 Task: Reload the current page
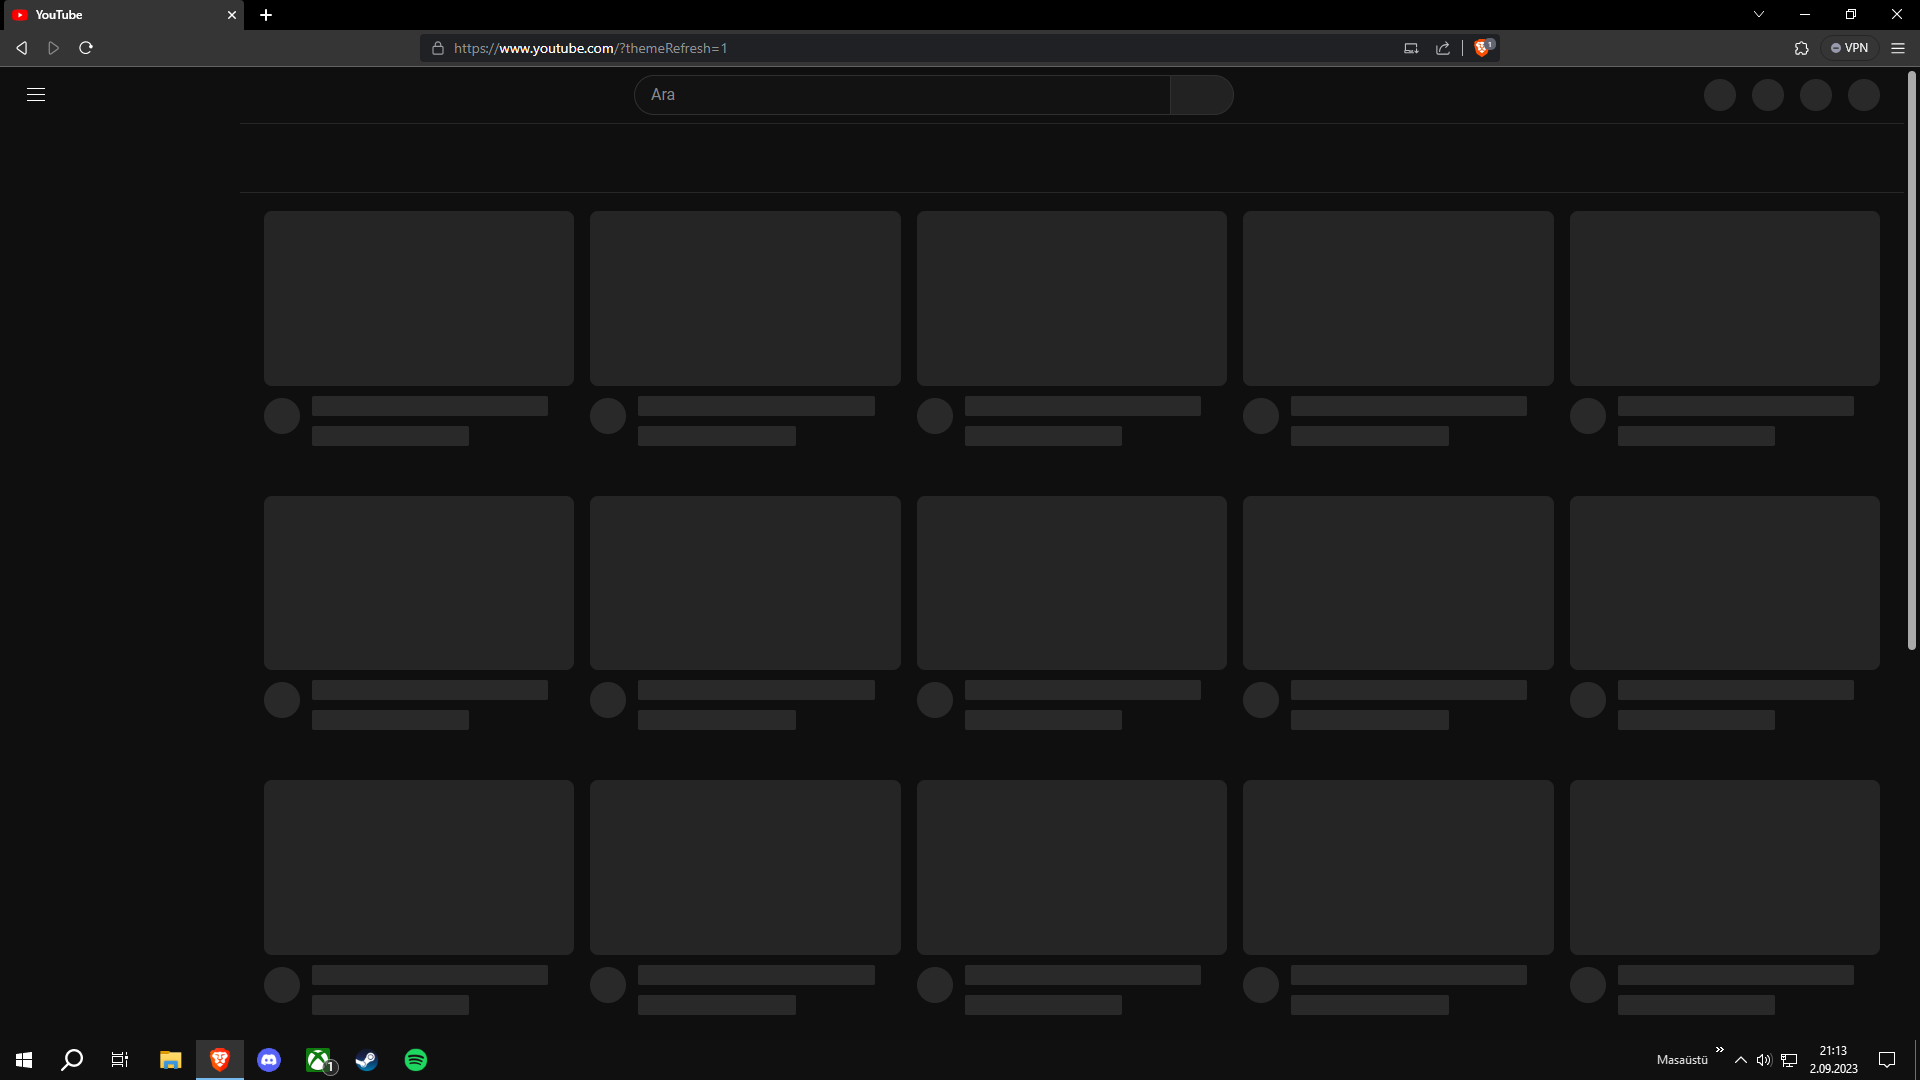click(x=86, y=48)
